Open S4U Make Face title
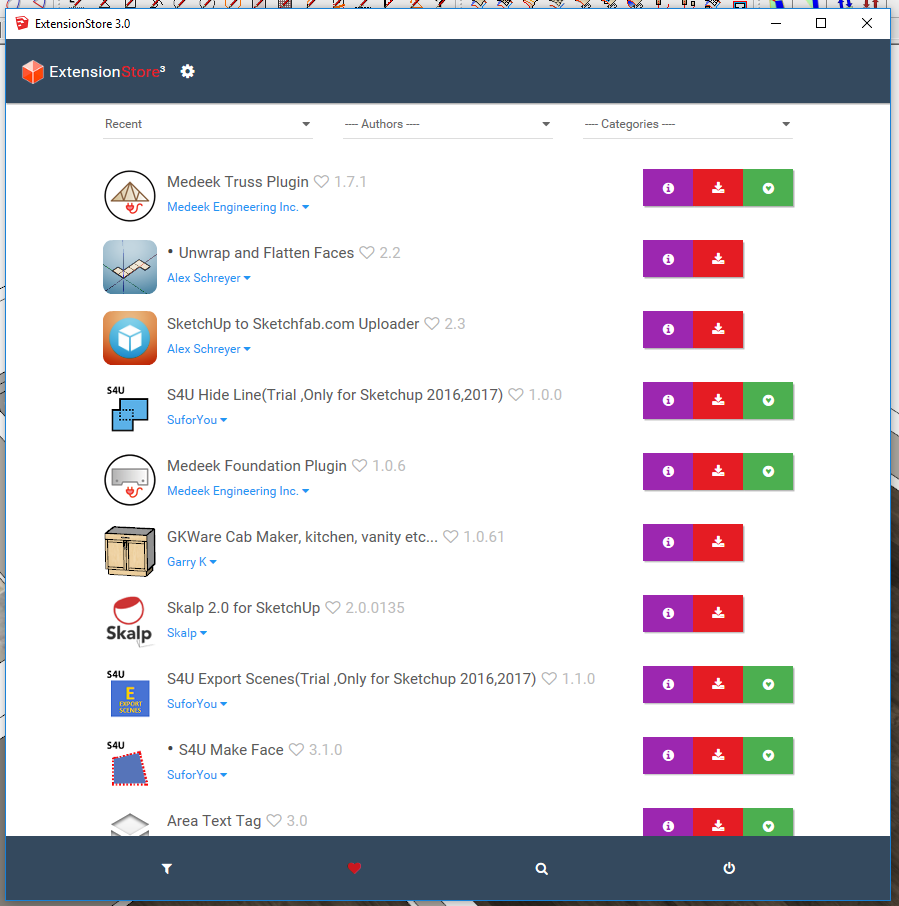The height and width of the screenshot is (906, 899). tap(231, 750)
